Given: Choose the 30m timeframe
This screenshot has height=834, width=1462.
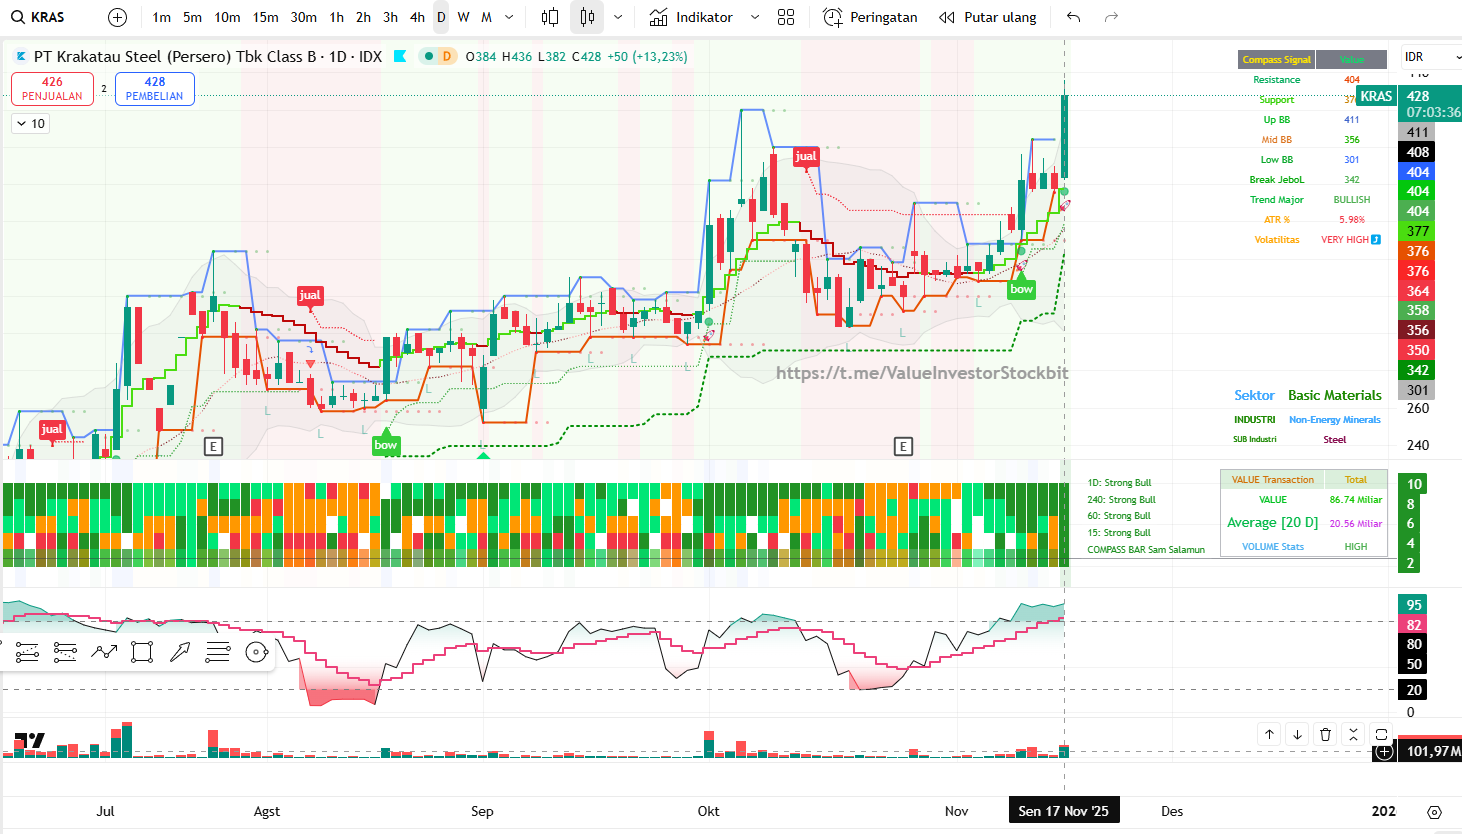Looking at the screenshot, I should pyautogui.click(x=304, y=17).
